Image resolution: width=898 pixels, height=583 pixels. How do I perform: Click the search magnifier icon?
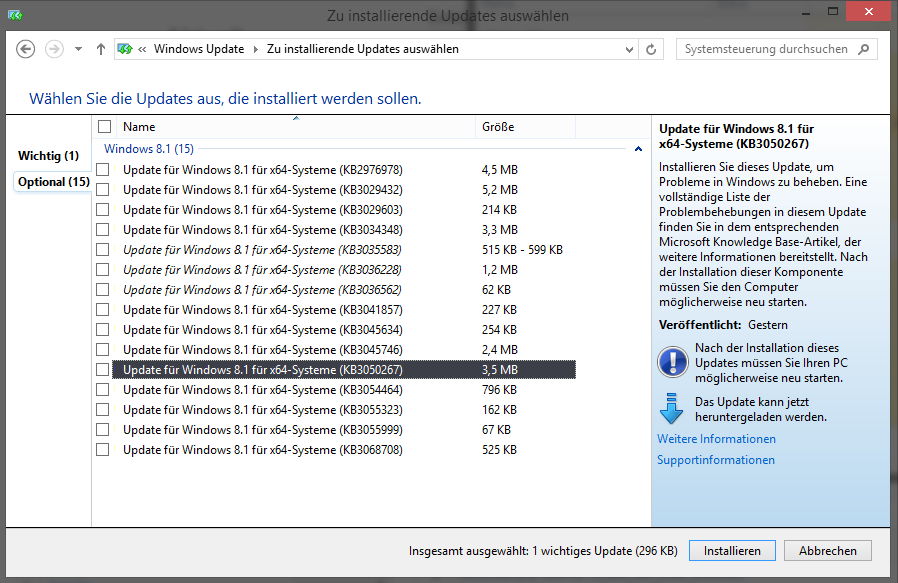[x=864, y=49]
